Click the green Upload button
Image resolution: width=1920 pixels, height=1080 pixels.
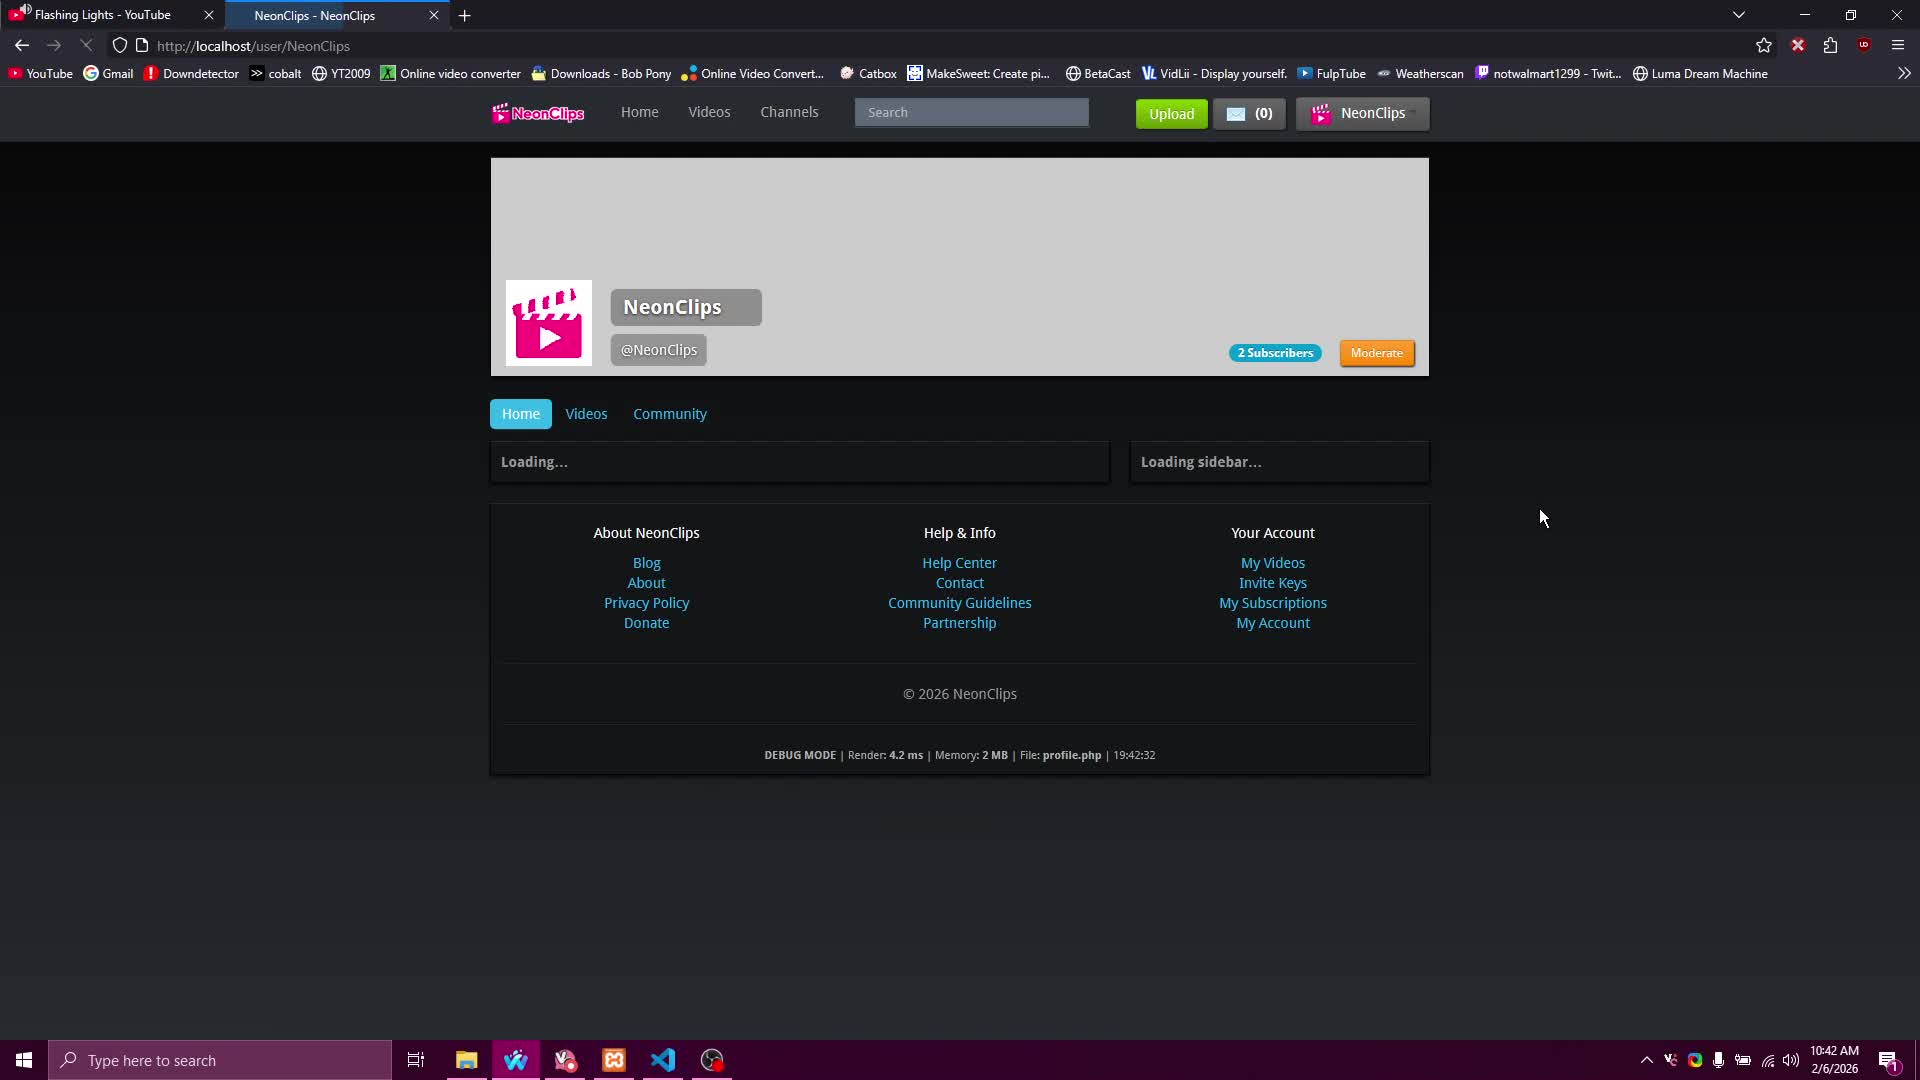tap(1171, 113)
